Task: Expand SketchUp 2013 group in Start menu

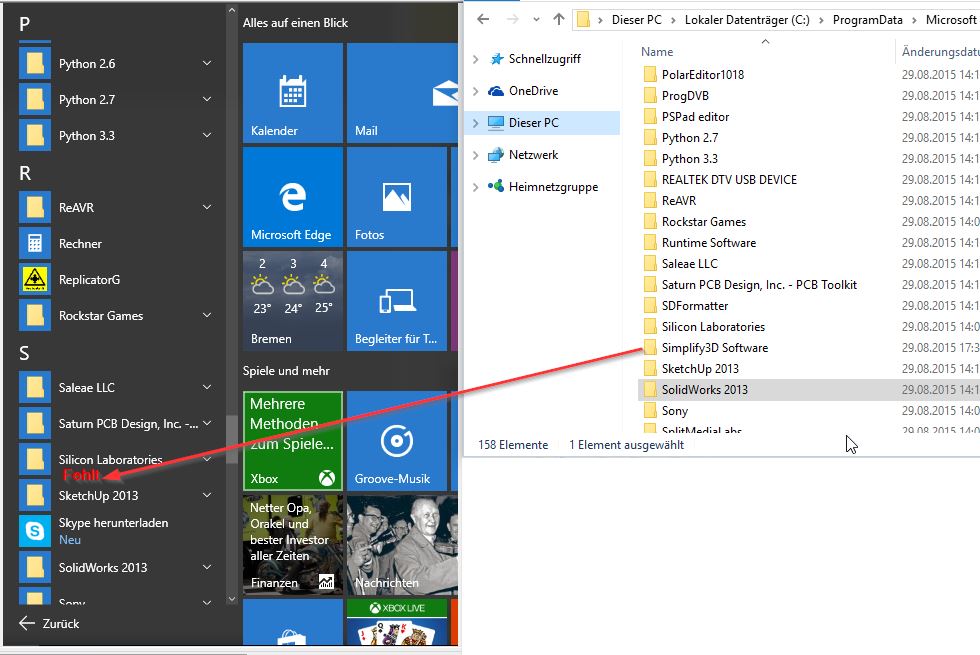Action: tap(207, 496)
